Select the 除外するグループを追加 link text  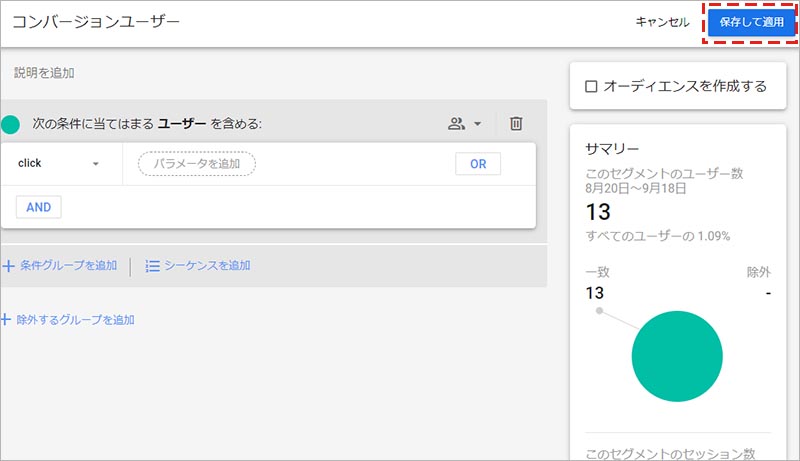pos(75,320)
